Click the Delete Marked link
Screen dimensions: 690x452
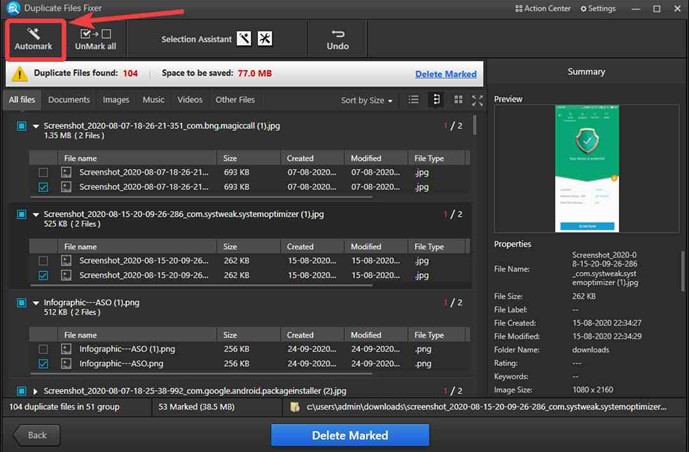(x=446, y=74)
